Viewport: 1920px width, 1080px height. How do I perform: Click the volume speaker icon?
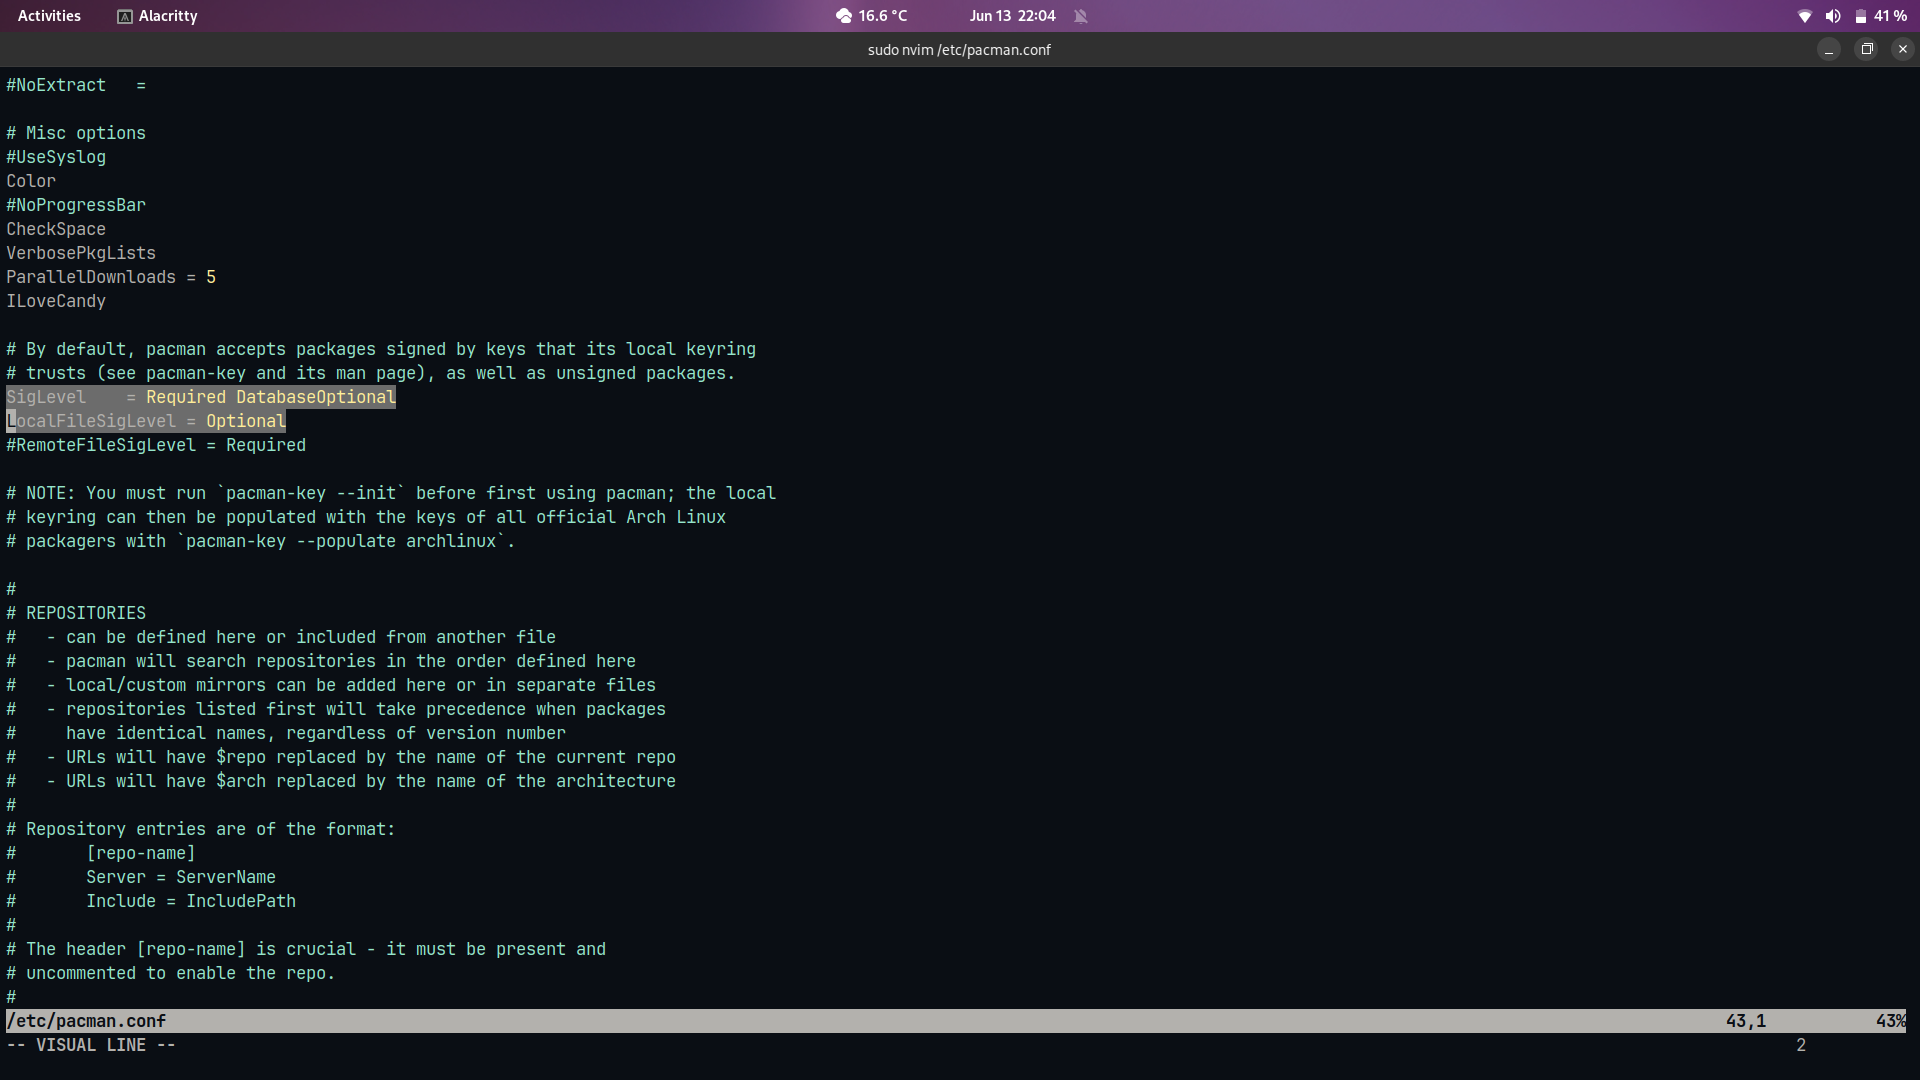click(x=1832, y=16)
